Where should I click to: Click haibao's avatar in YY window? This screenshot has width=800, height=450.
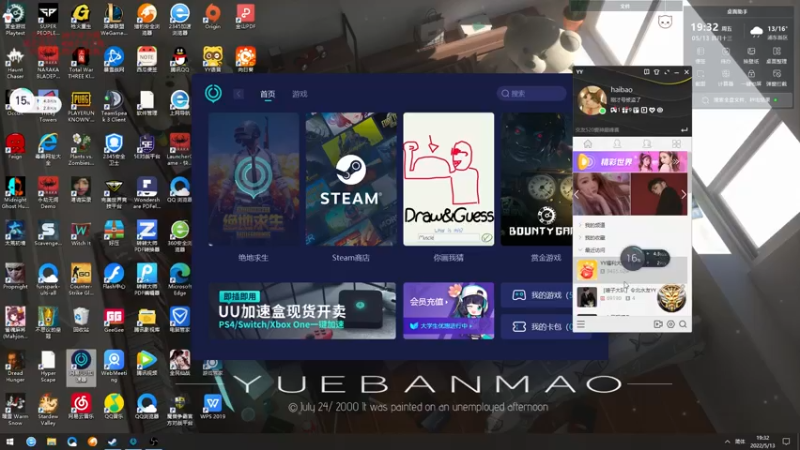592,100
